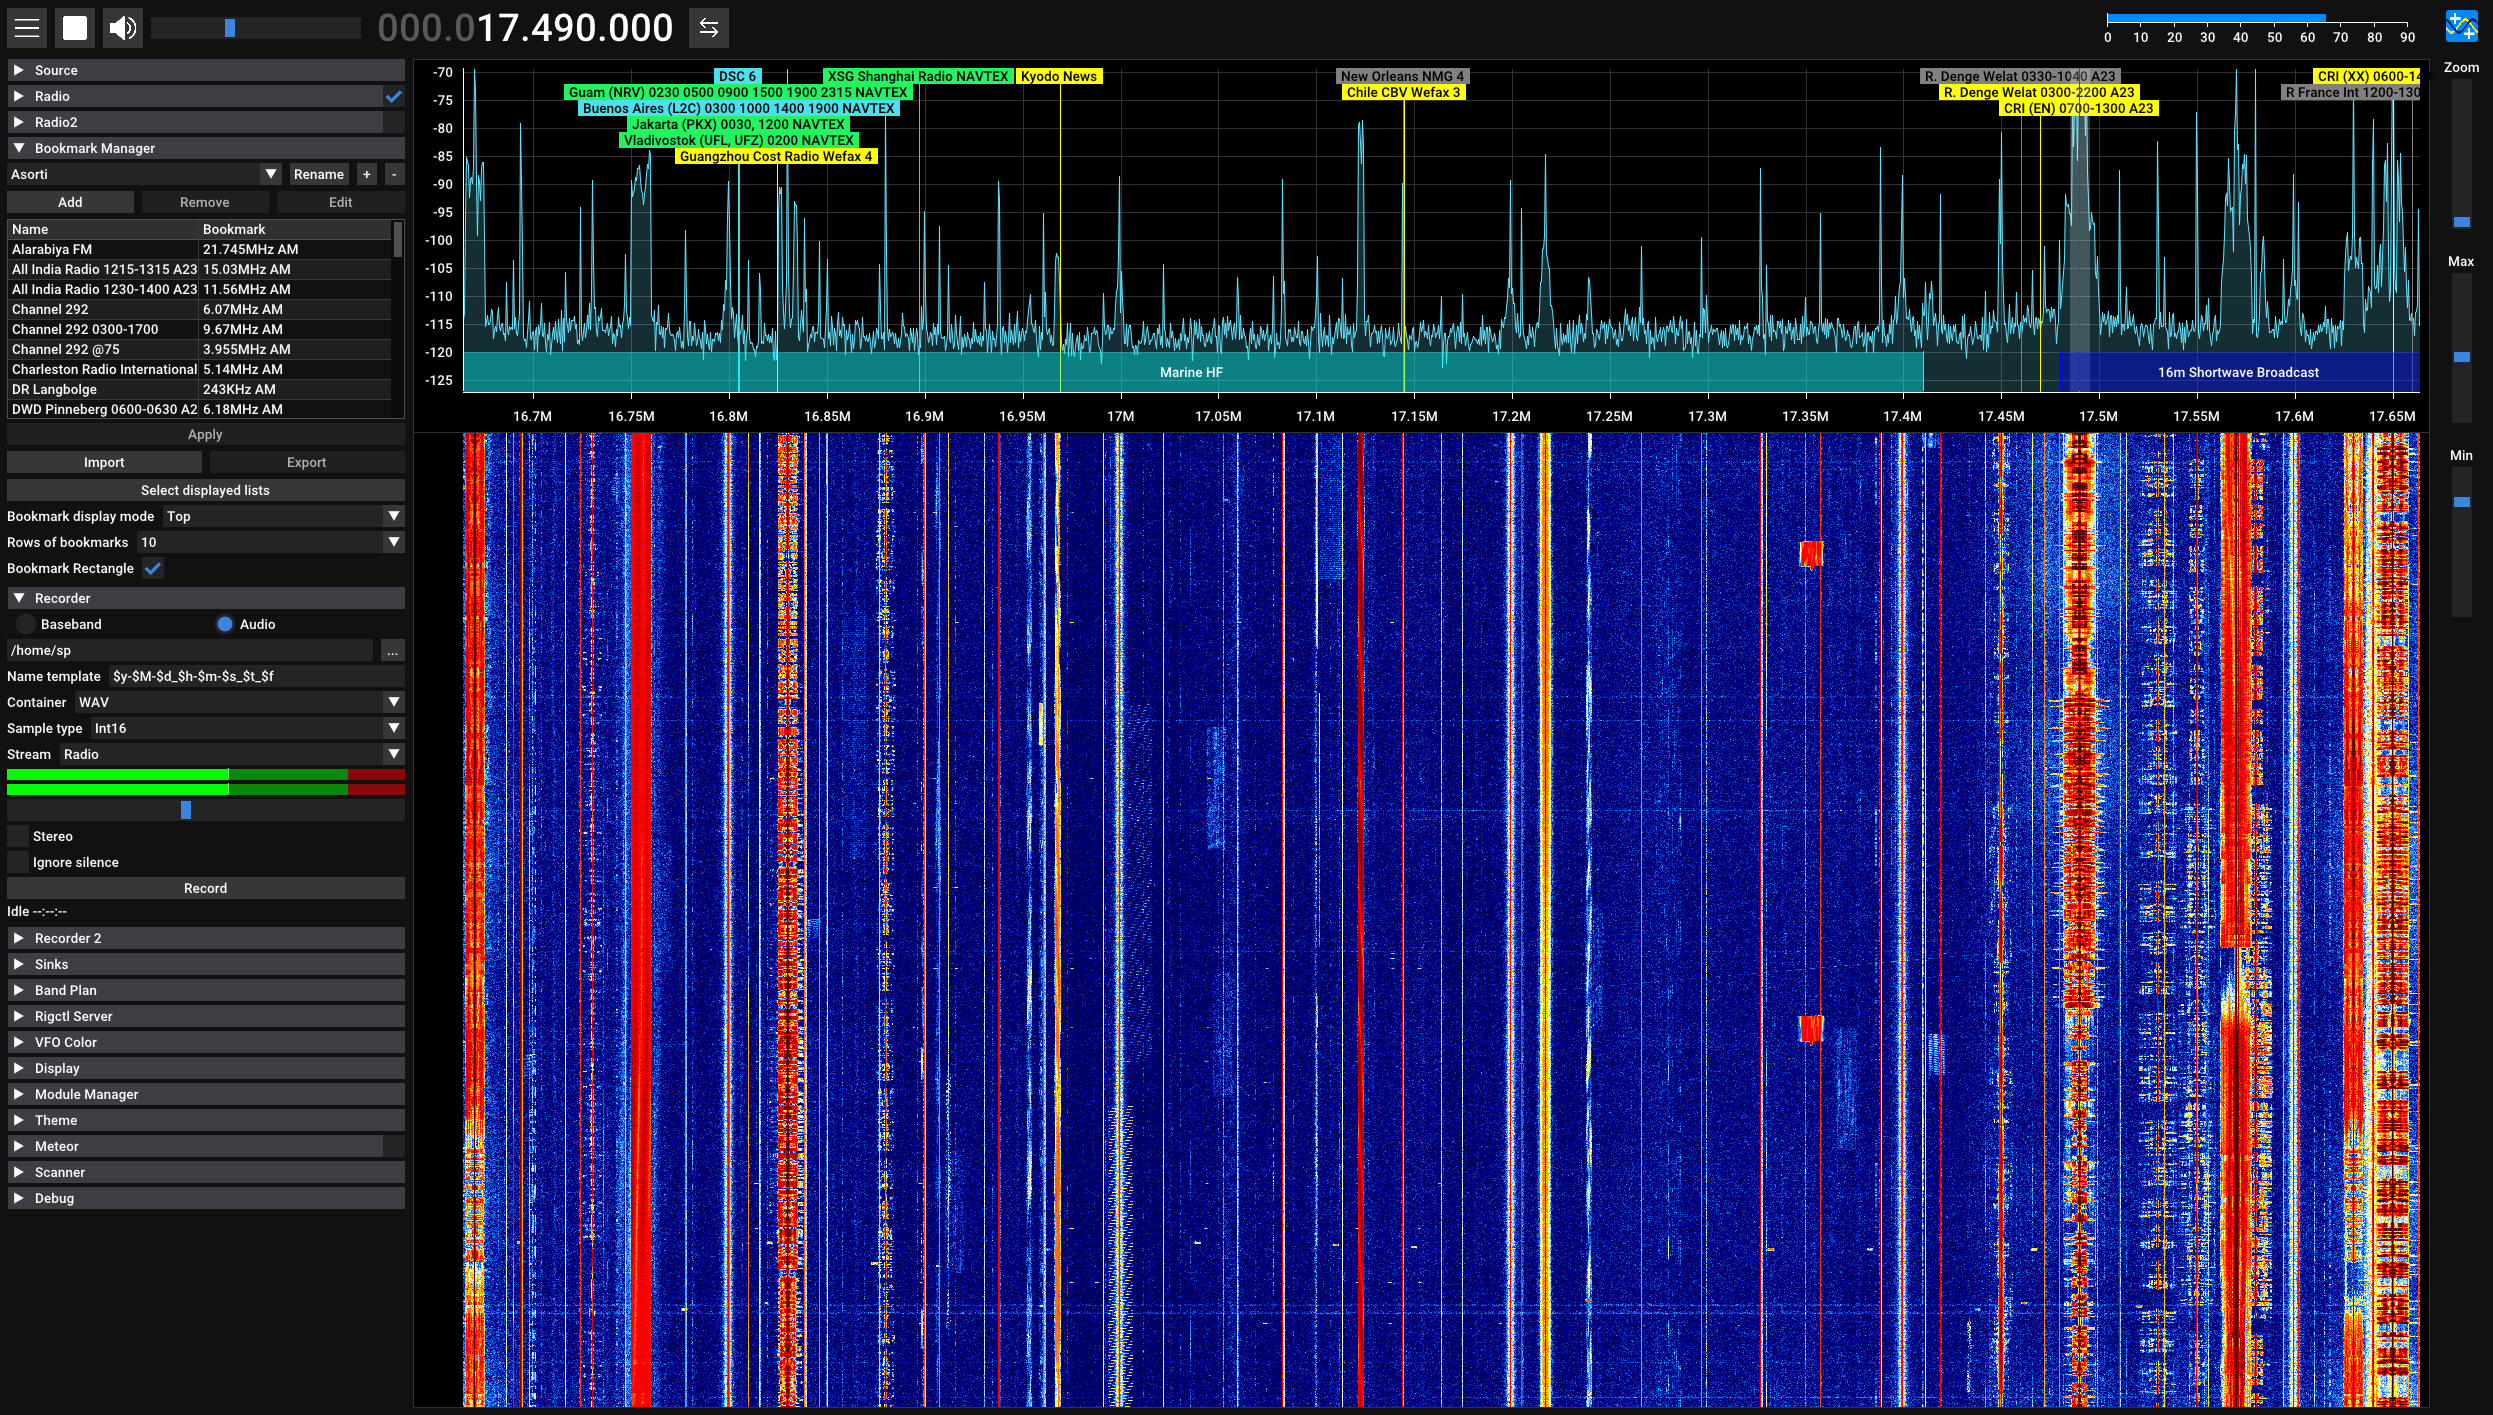
Task: Click the Rigctl Server panel icon
Action: click(x=19, y=1016)
